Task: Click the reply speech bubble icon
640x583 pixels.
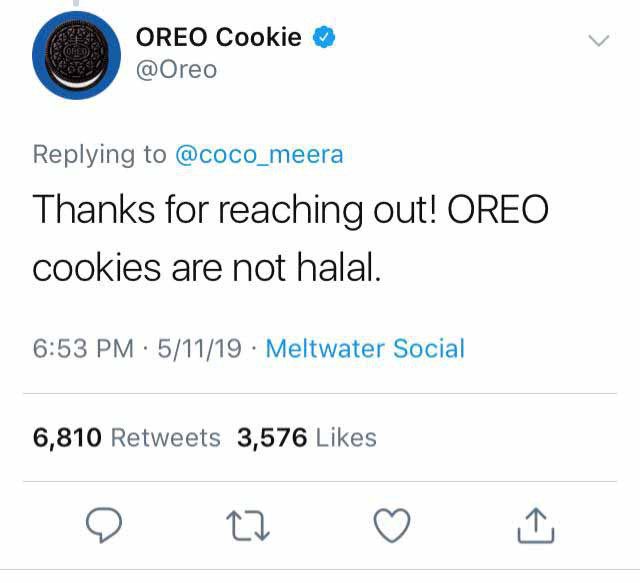Action: pyautogui.click(x=104, y=525)
